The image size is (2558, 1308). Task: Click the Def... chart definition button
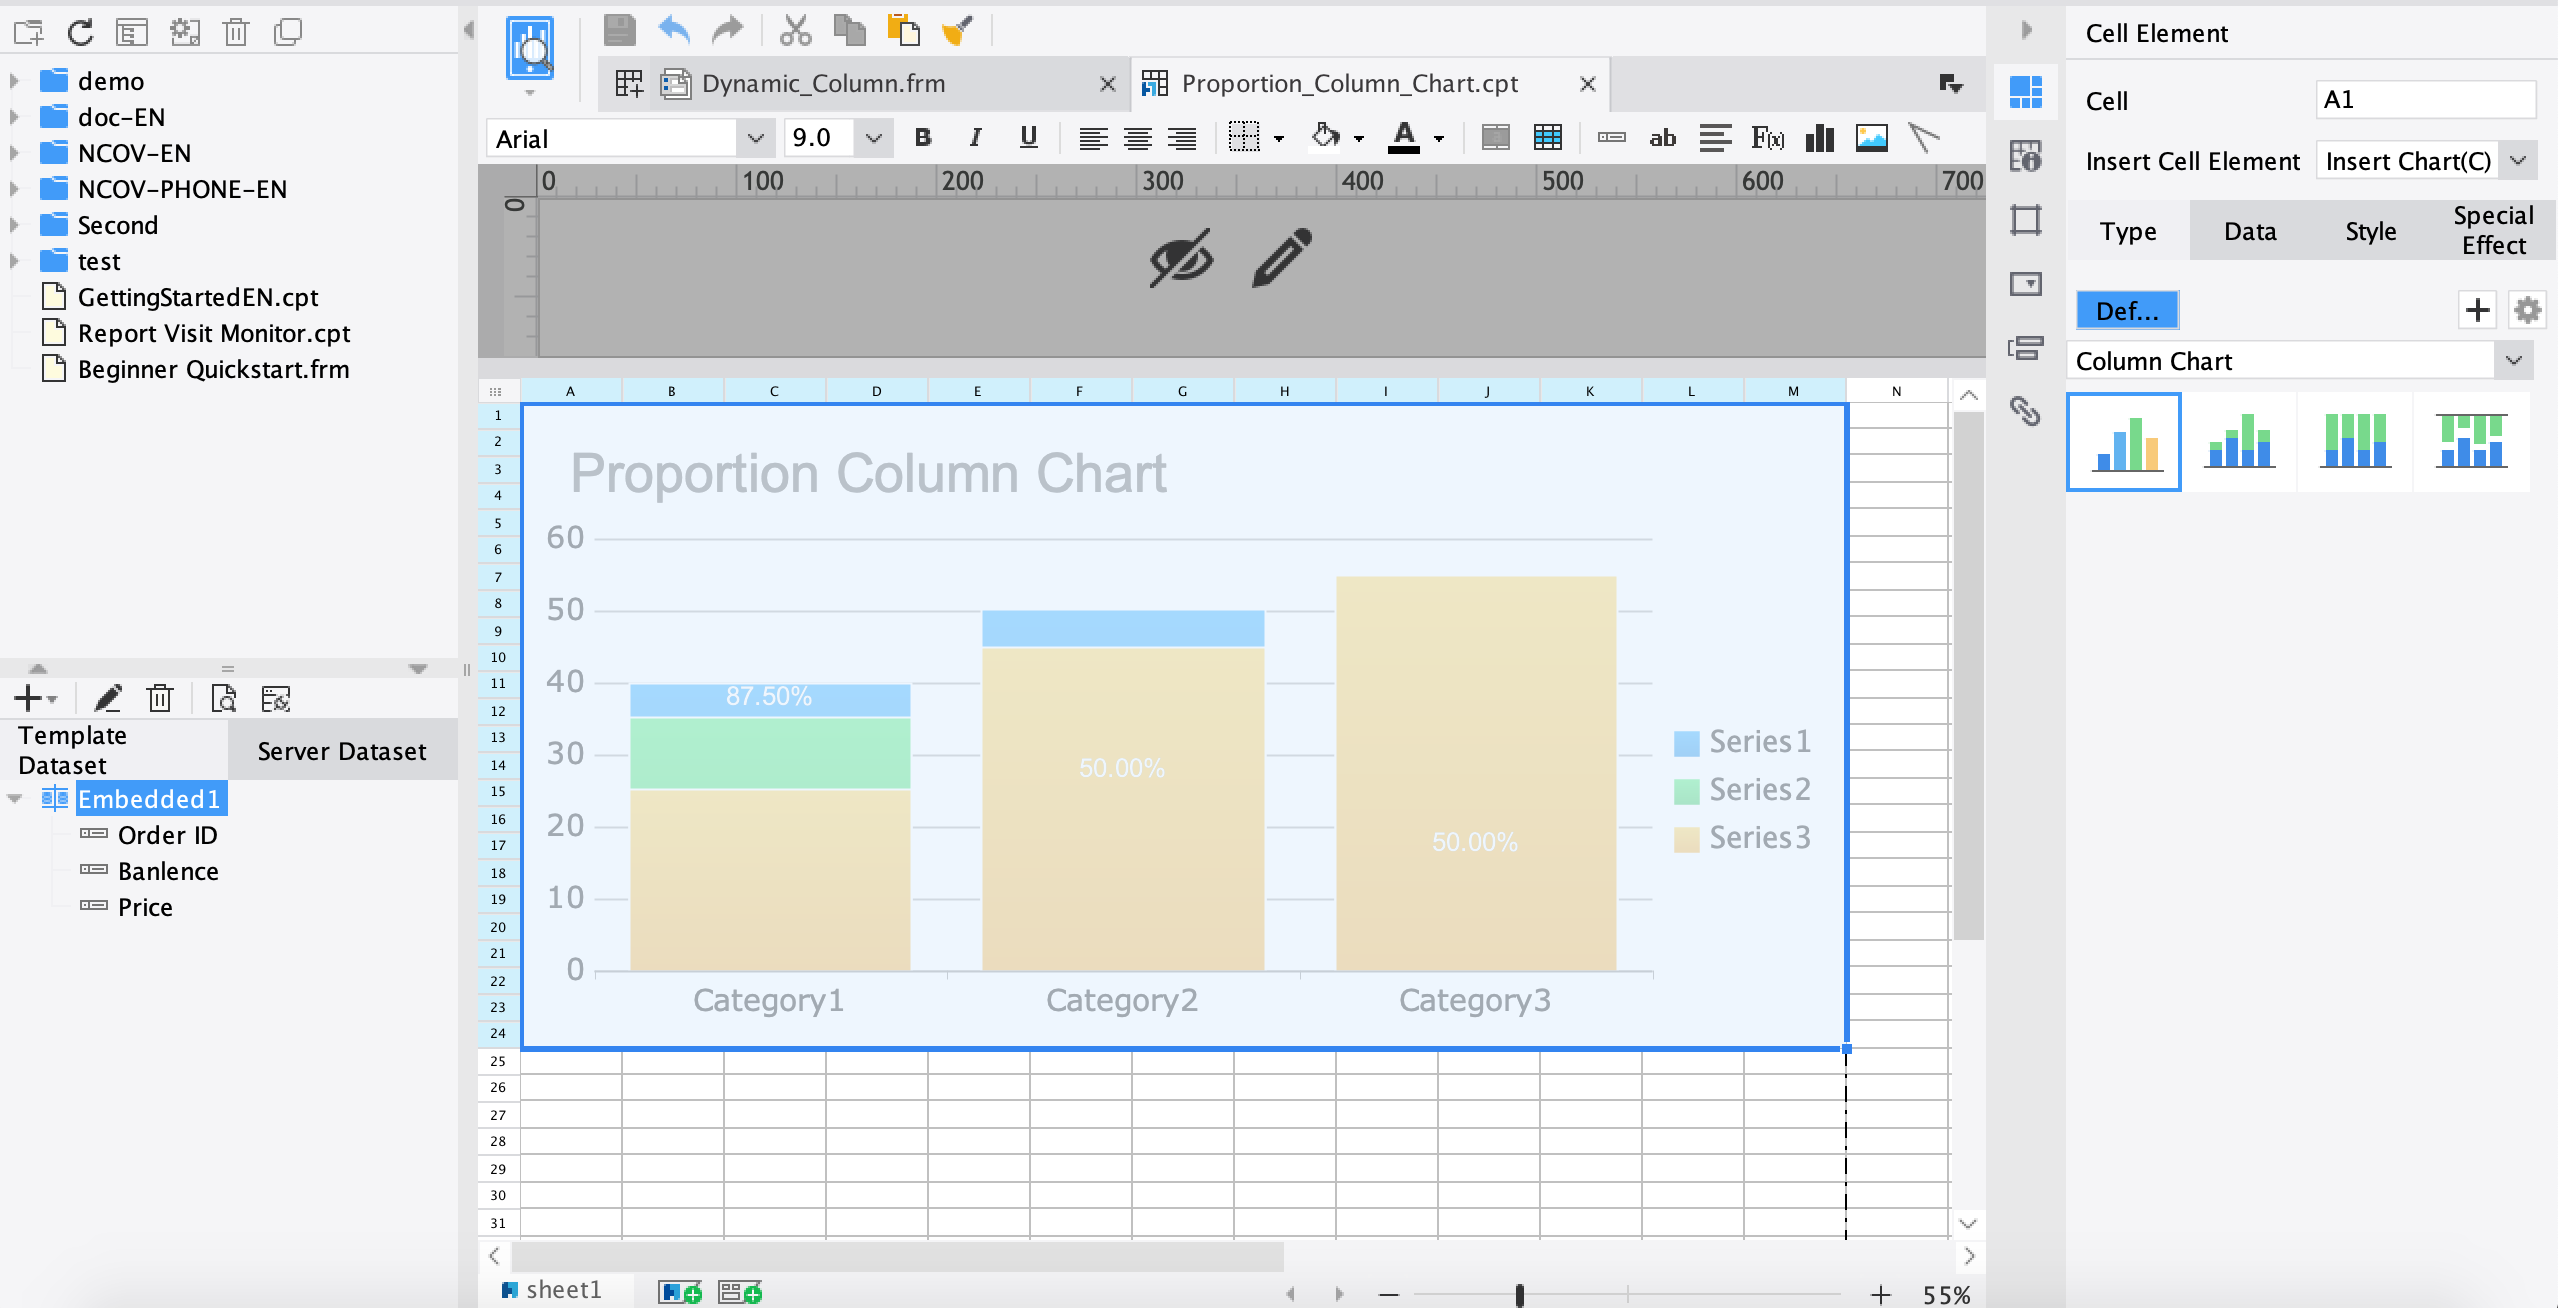point(2126,311)
